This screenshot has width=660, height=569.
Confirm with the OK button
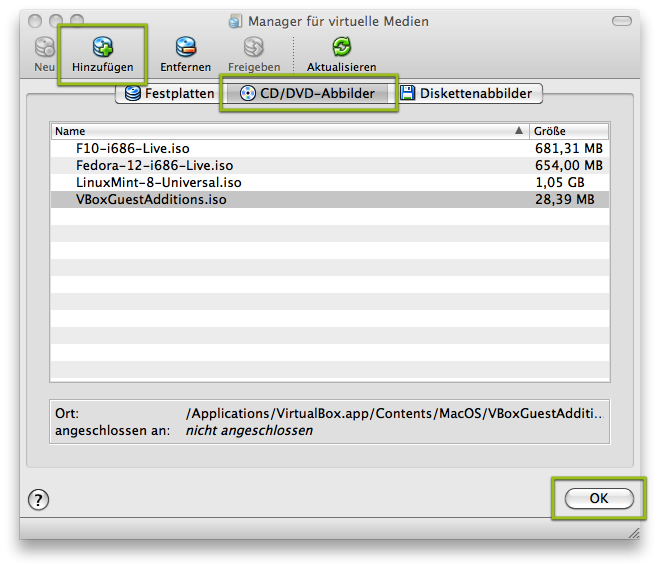click(x=599, y=499)
